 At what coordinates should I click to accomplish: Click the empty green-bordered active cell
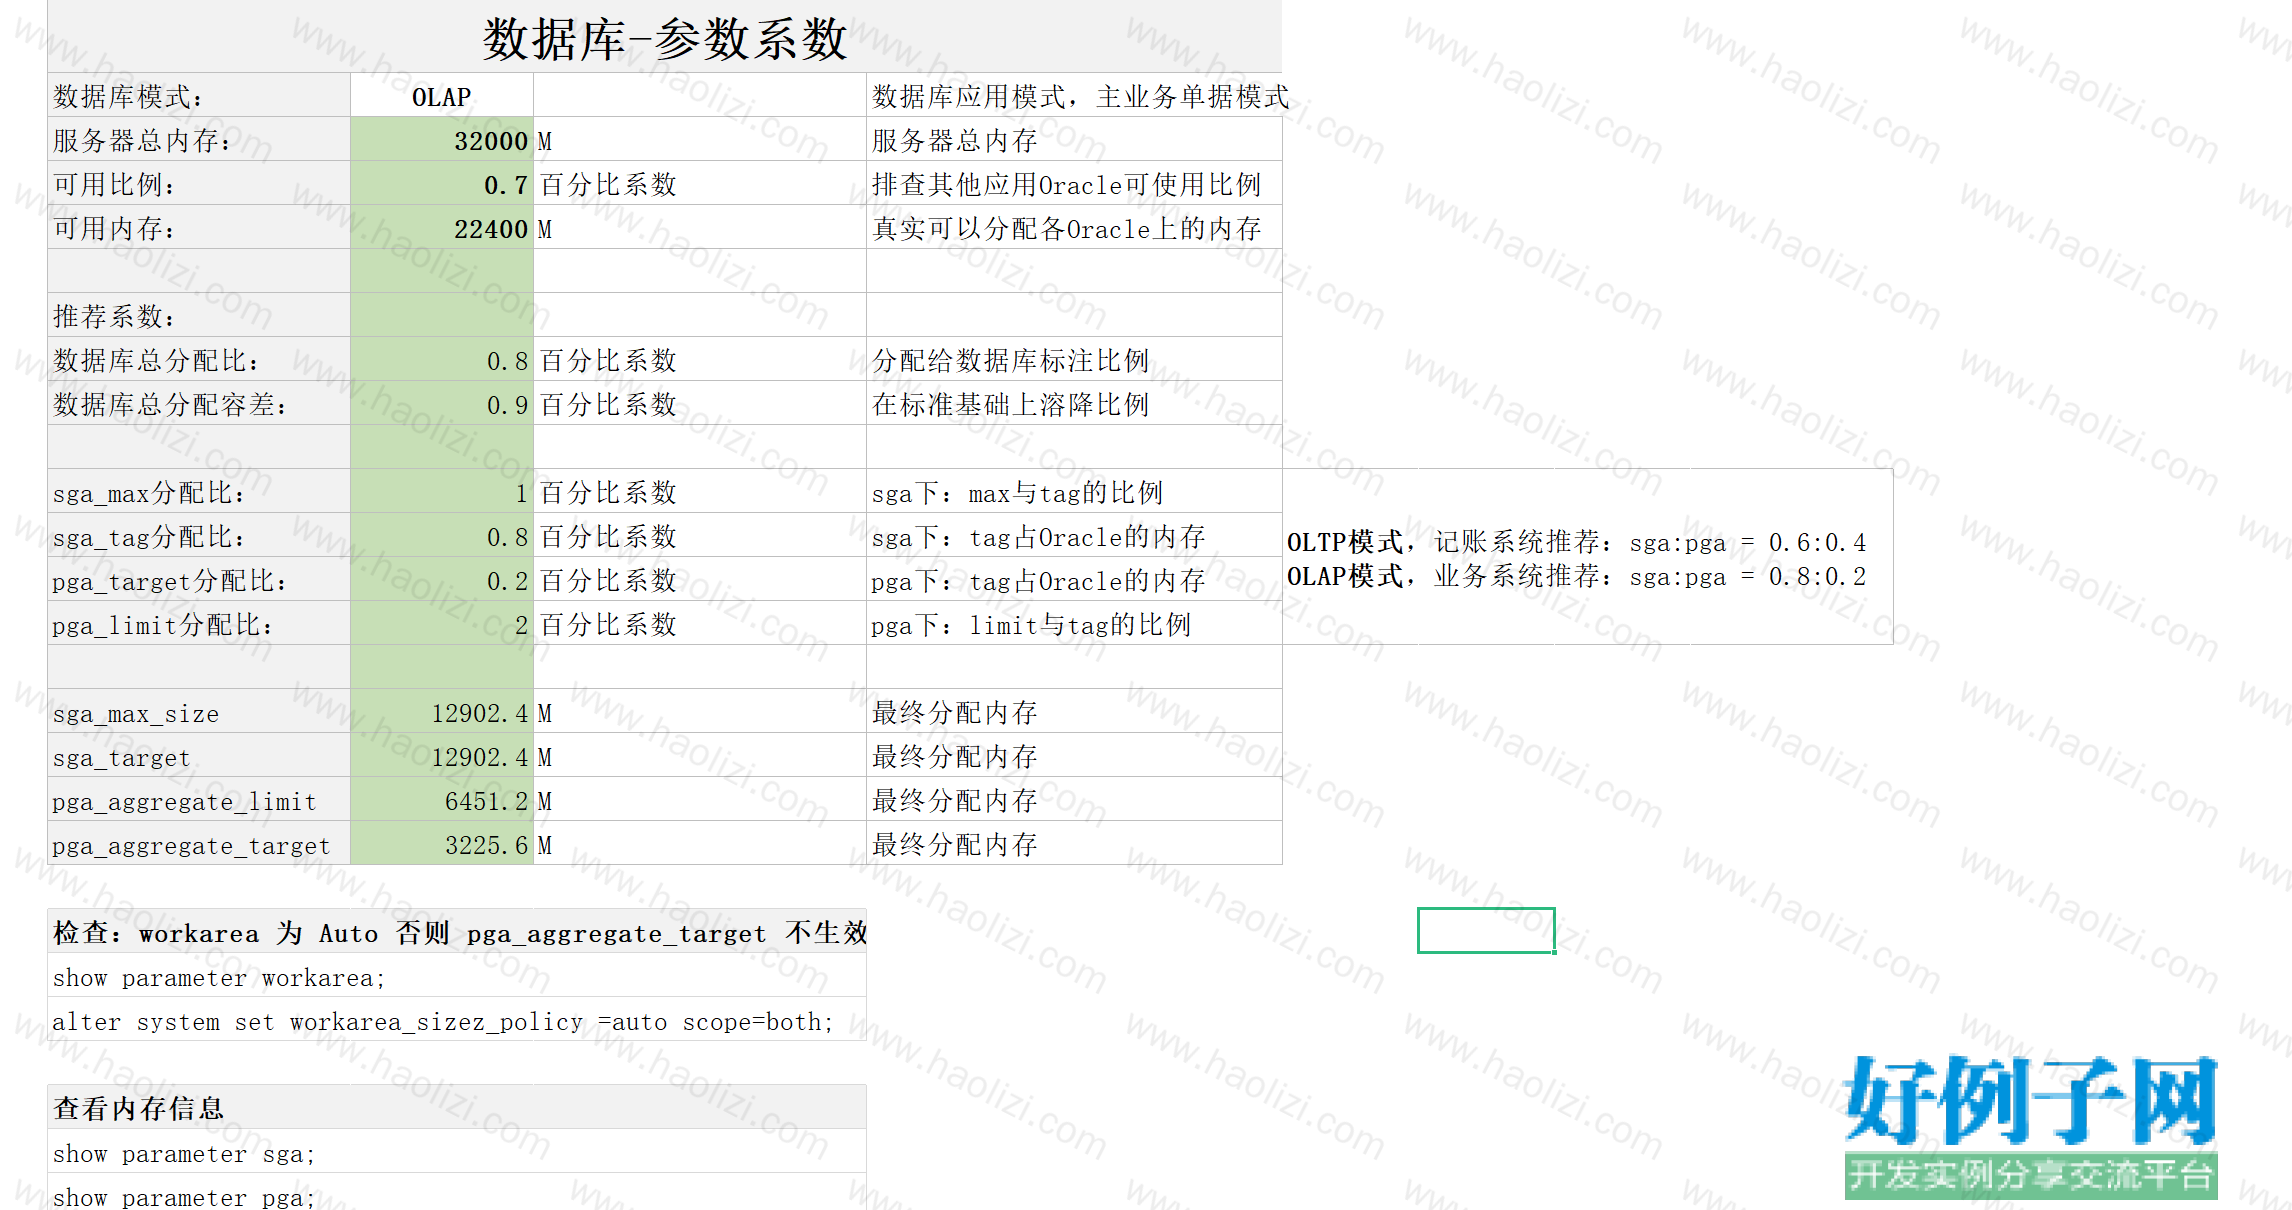[x=1486, y=930]
